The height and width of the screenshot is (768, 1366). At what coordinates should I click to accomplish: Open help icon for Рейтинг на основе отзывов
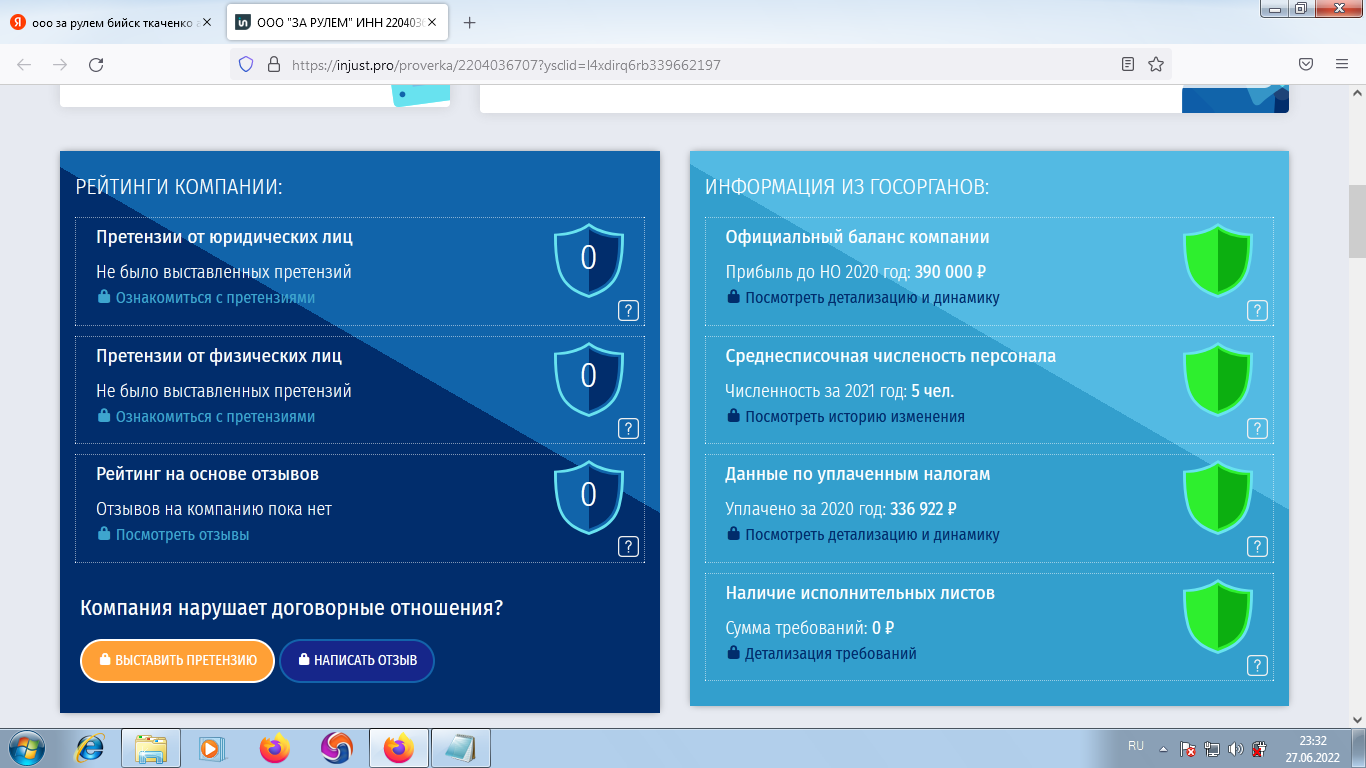pyautogui.click(x=628, y=546)
